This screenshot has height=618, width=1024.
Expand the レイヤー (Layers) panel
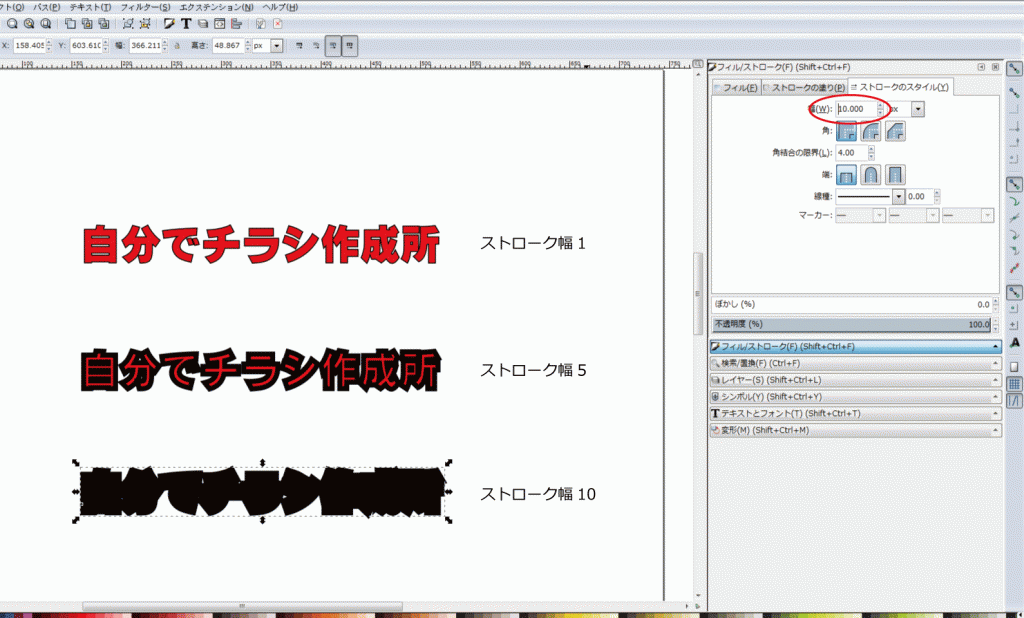point(854,380)
